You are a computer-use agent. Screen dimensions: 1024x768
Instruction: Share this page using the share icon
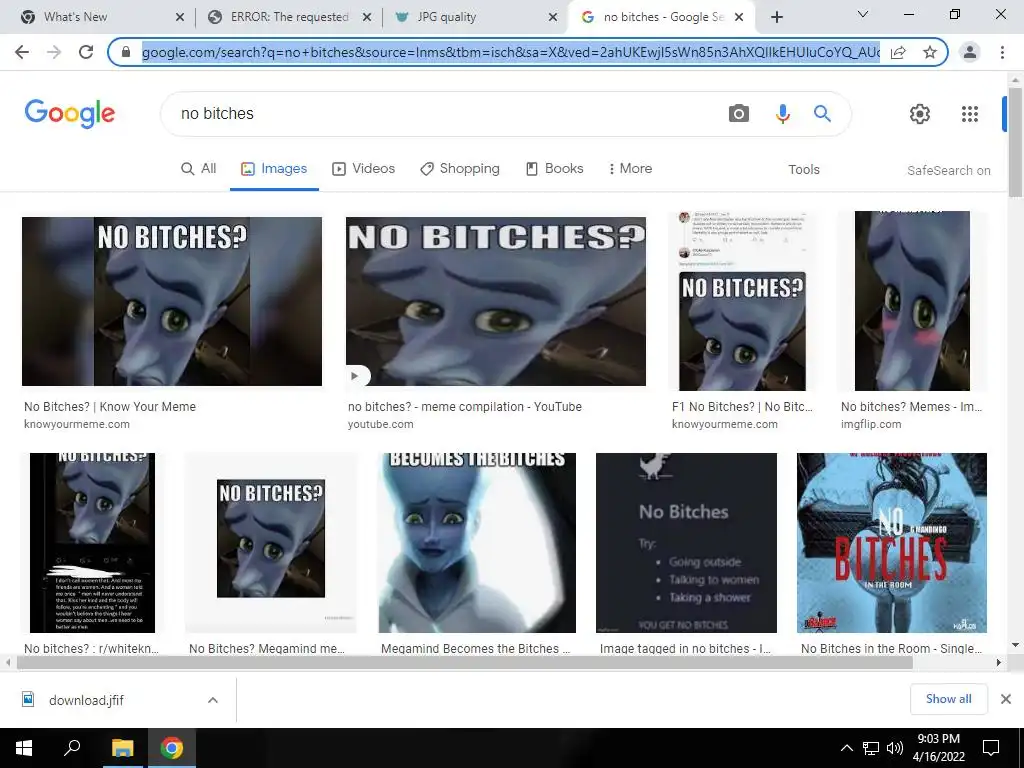[x=898, y=52]
